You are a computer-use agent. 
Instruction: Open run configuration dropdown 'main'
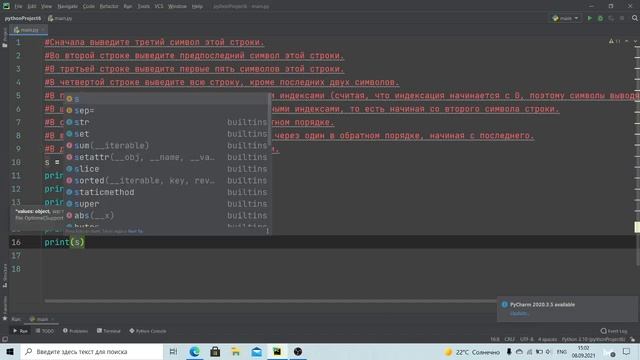565,18
